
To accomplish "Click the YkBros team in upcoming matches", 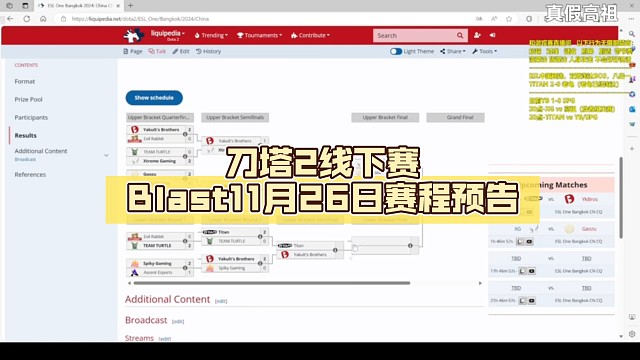I will (590, 199).
